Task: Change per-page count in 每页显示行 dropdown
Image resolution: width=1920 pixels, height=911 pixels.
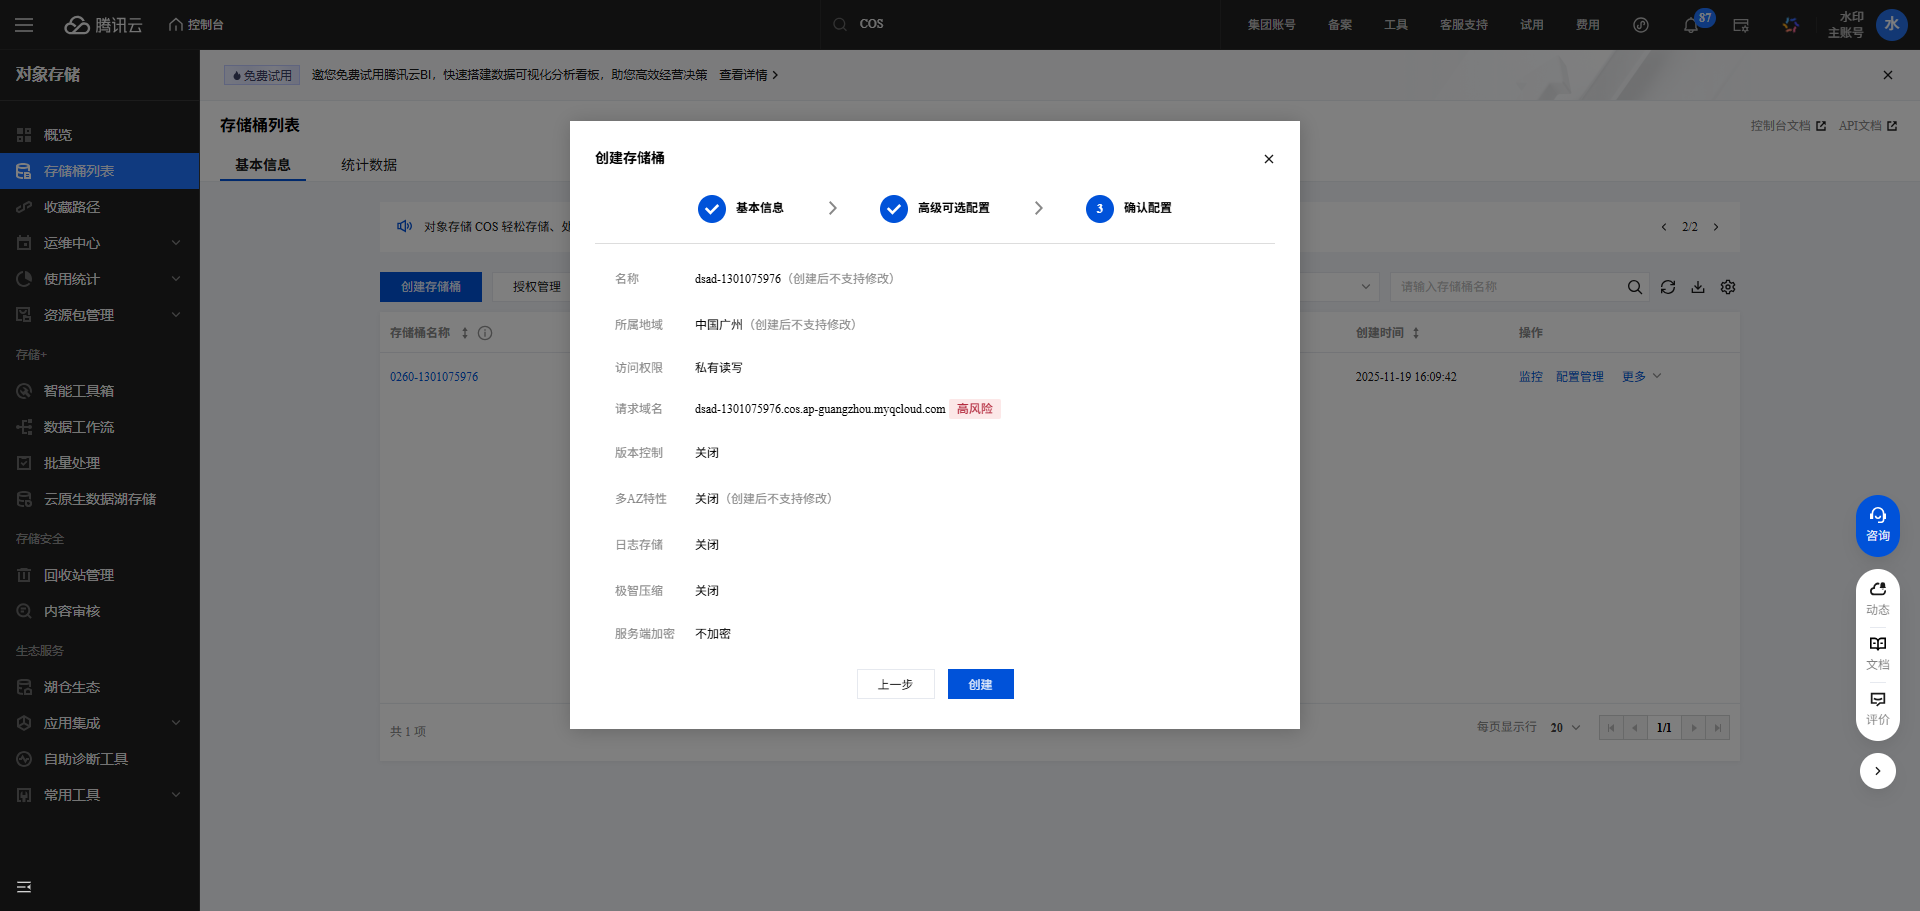Action: pos(1563,727)
